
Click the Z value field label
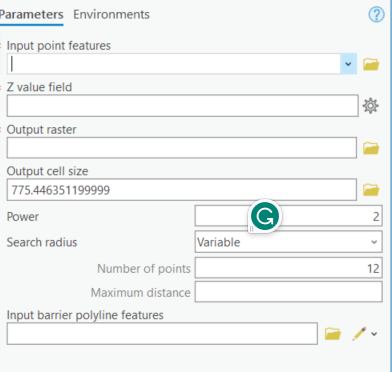(39, 87)
